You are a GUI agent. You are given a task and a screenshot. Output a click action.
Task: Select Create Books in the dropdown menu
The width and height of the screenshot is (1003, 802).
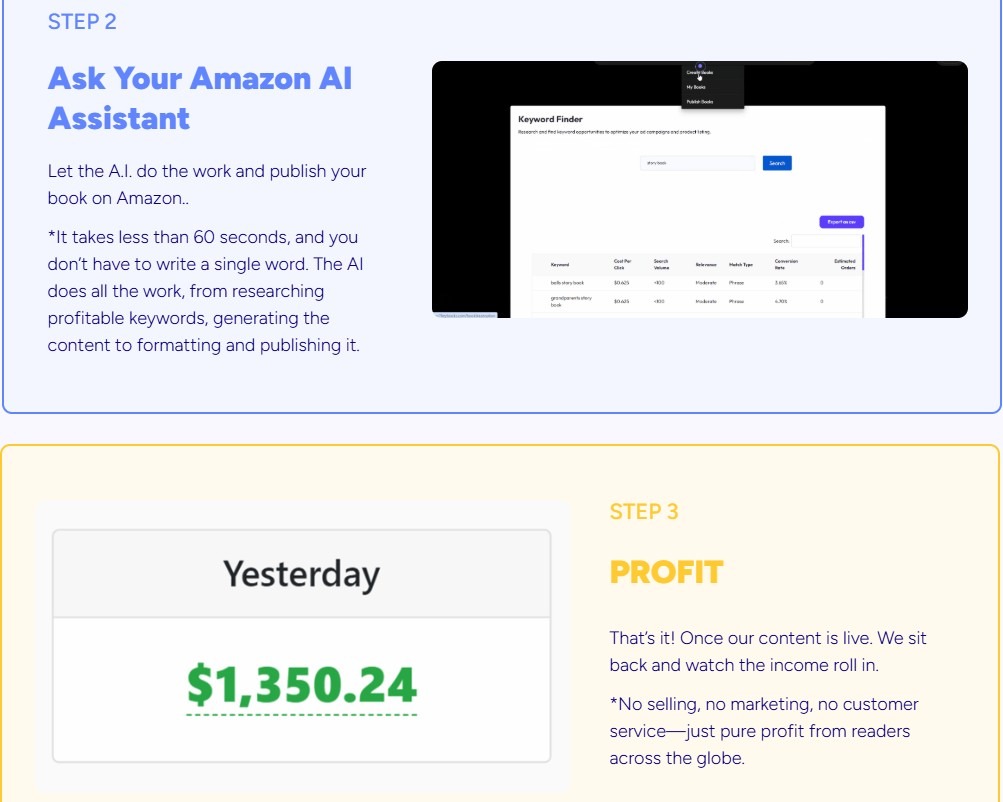(x=700, y=73)
